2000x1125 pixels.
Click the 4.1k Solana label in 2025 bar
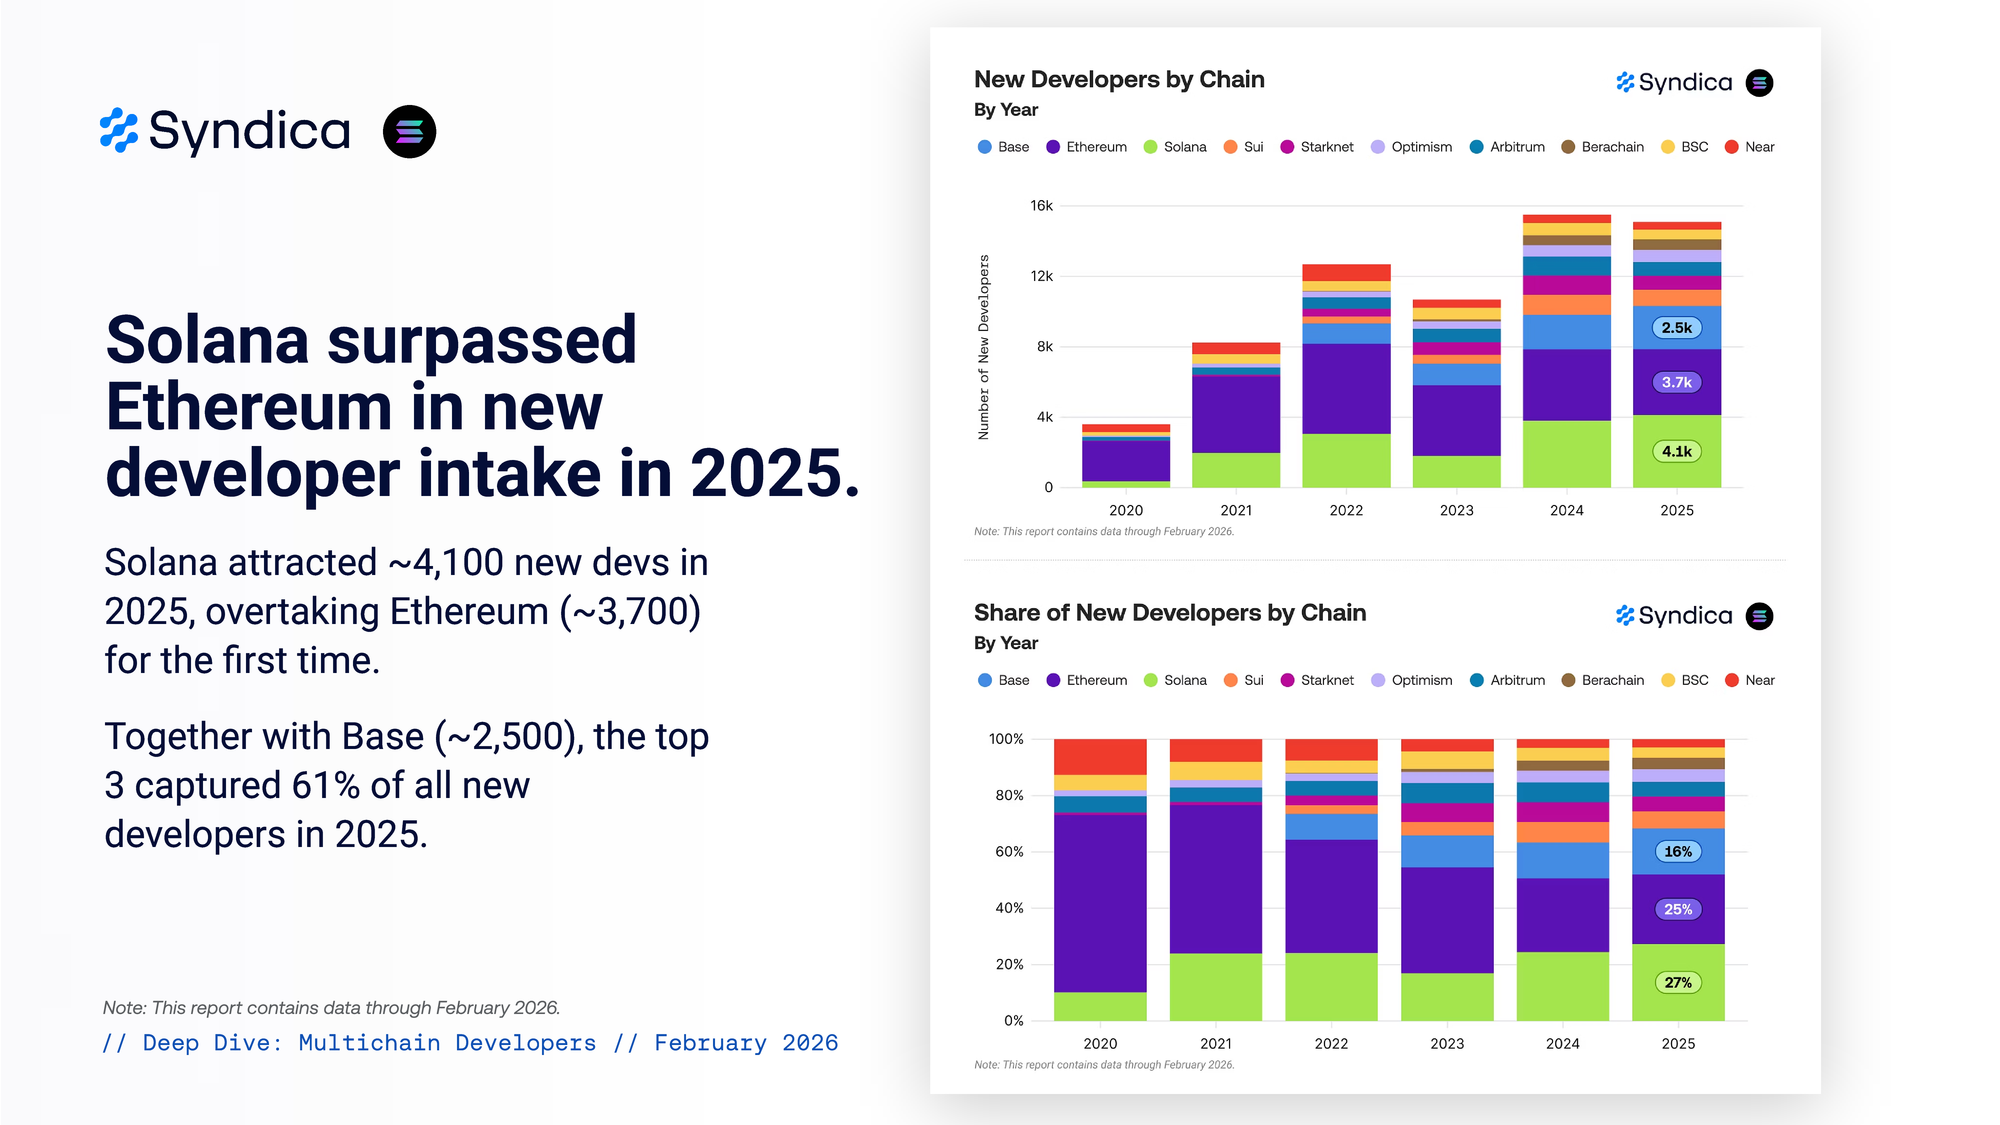[1676, 451]
